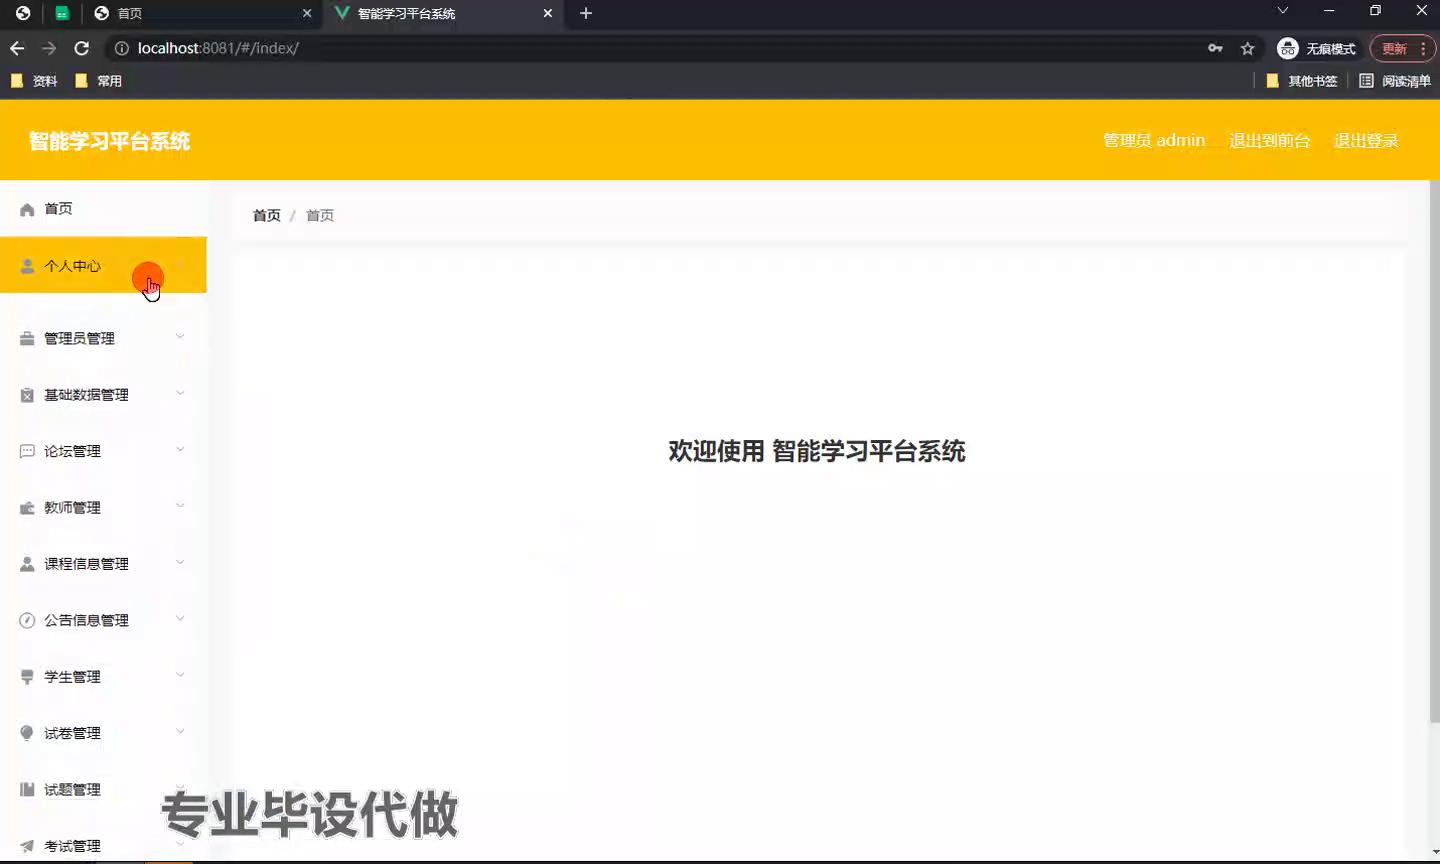Switch to the 智能学习平台系统 browser tab
This screenshot has width=1440, height=864.
coord(440,13)
